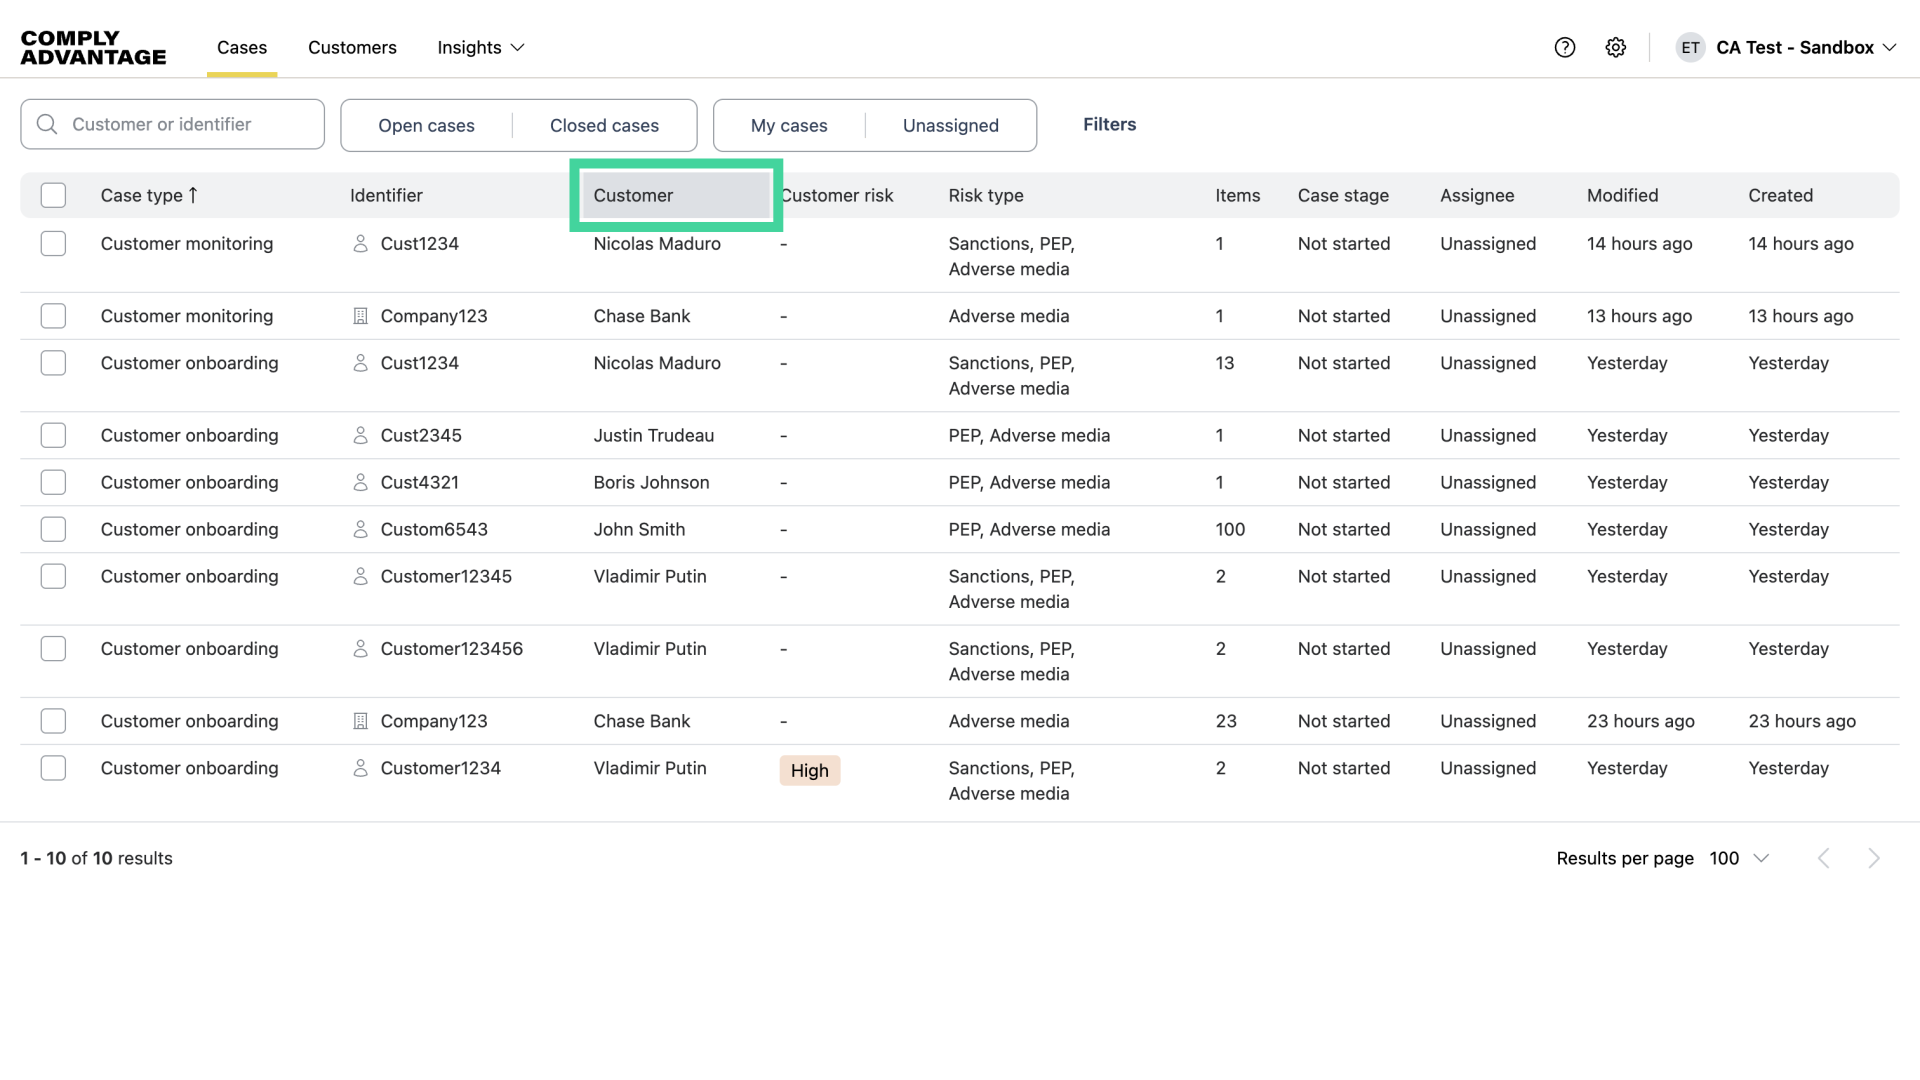
Task: Switch to the Customers tab
Action: [x=352, y=47]
